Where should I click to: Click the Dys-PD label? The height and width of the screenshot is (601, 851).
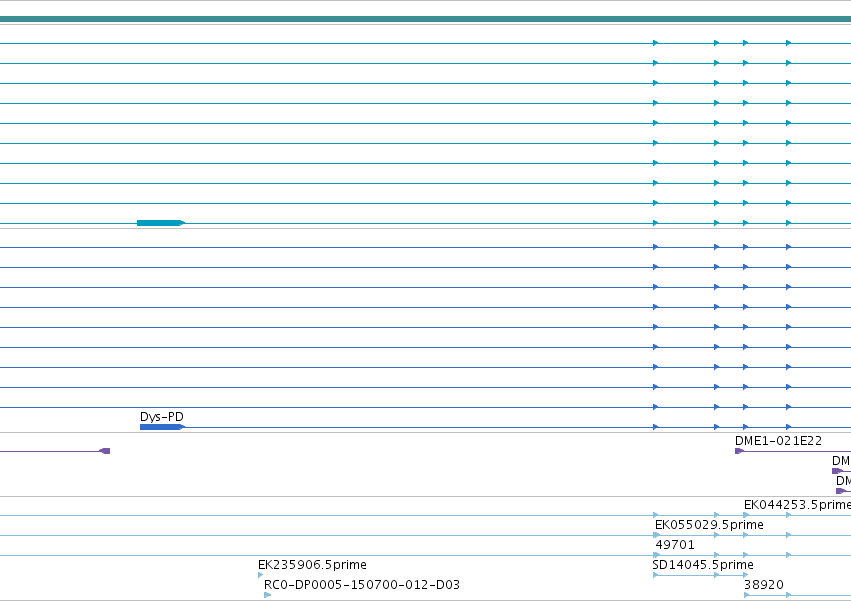tap(162, 417)
